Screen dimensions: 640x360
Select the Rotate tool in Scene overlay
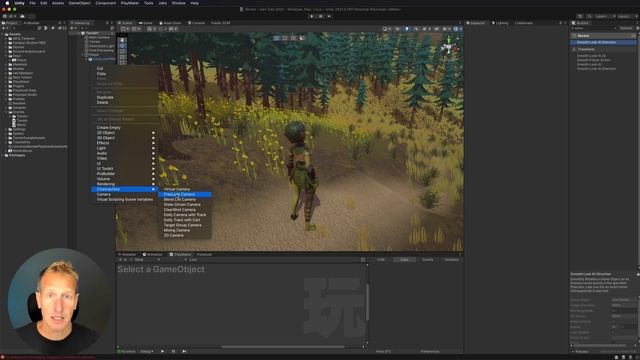(x=122, y=52)
